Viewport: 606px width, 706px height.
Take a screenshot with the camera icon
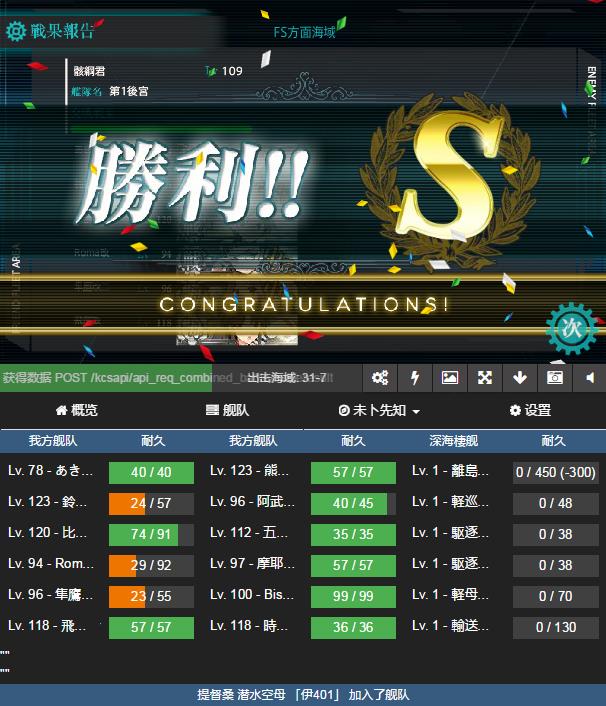[555, 377]
